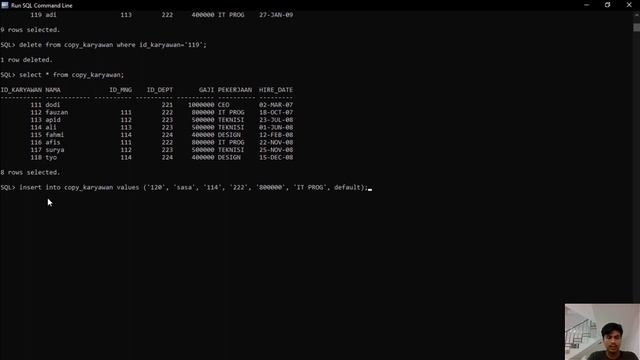The height and width of the screenshot is (360, 640).
Task: Click hire date 15-DEC-08
Action: tap(276, 158)
